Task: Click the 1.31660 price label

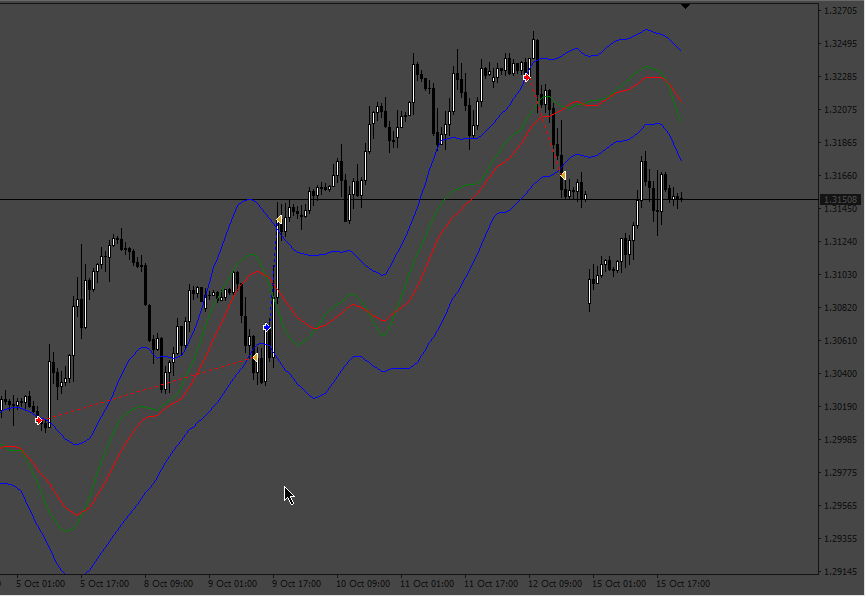Action: click(840, 176)
